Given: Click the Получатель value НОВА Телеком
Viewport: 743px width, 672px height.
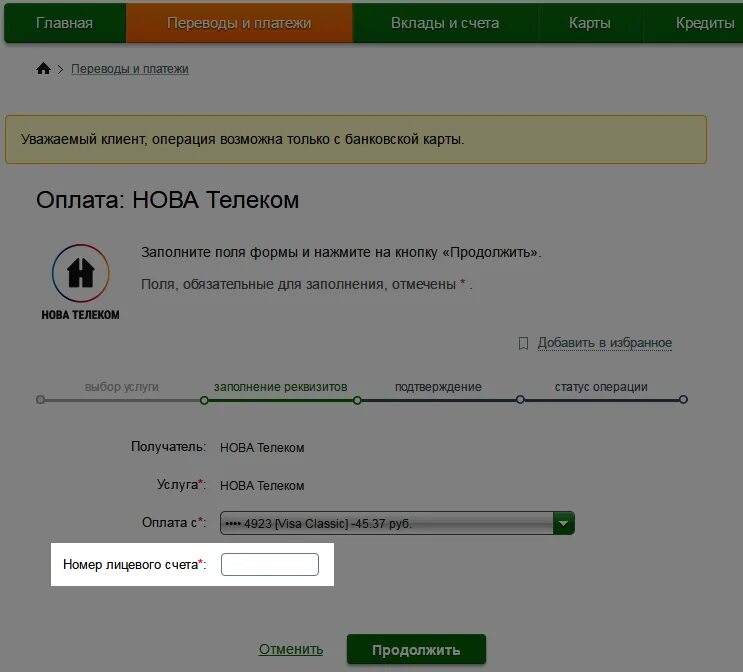Looking at the screenshot, I should (262, 447).
